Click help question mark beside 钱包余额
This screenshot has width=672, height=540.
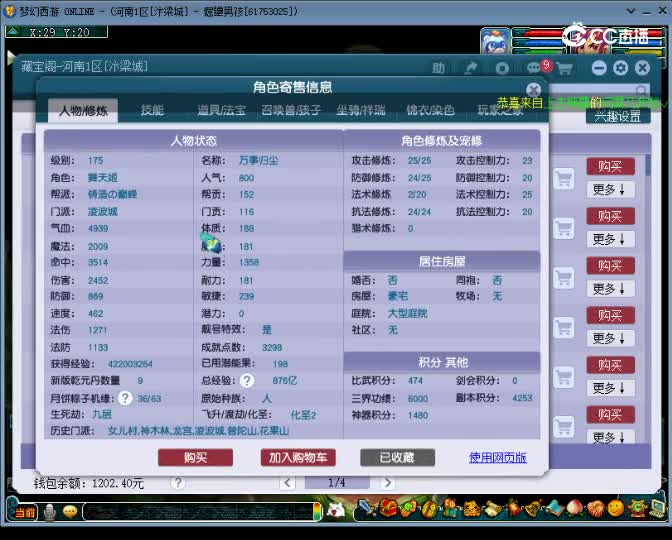[x=178, y=483]
